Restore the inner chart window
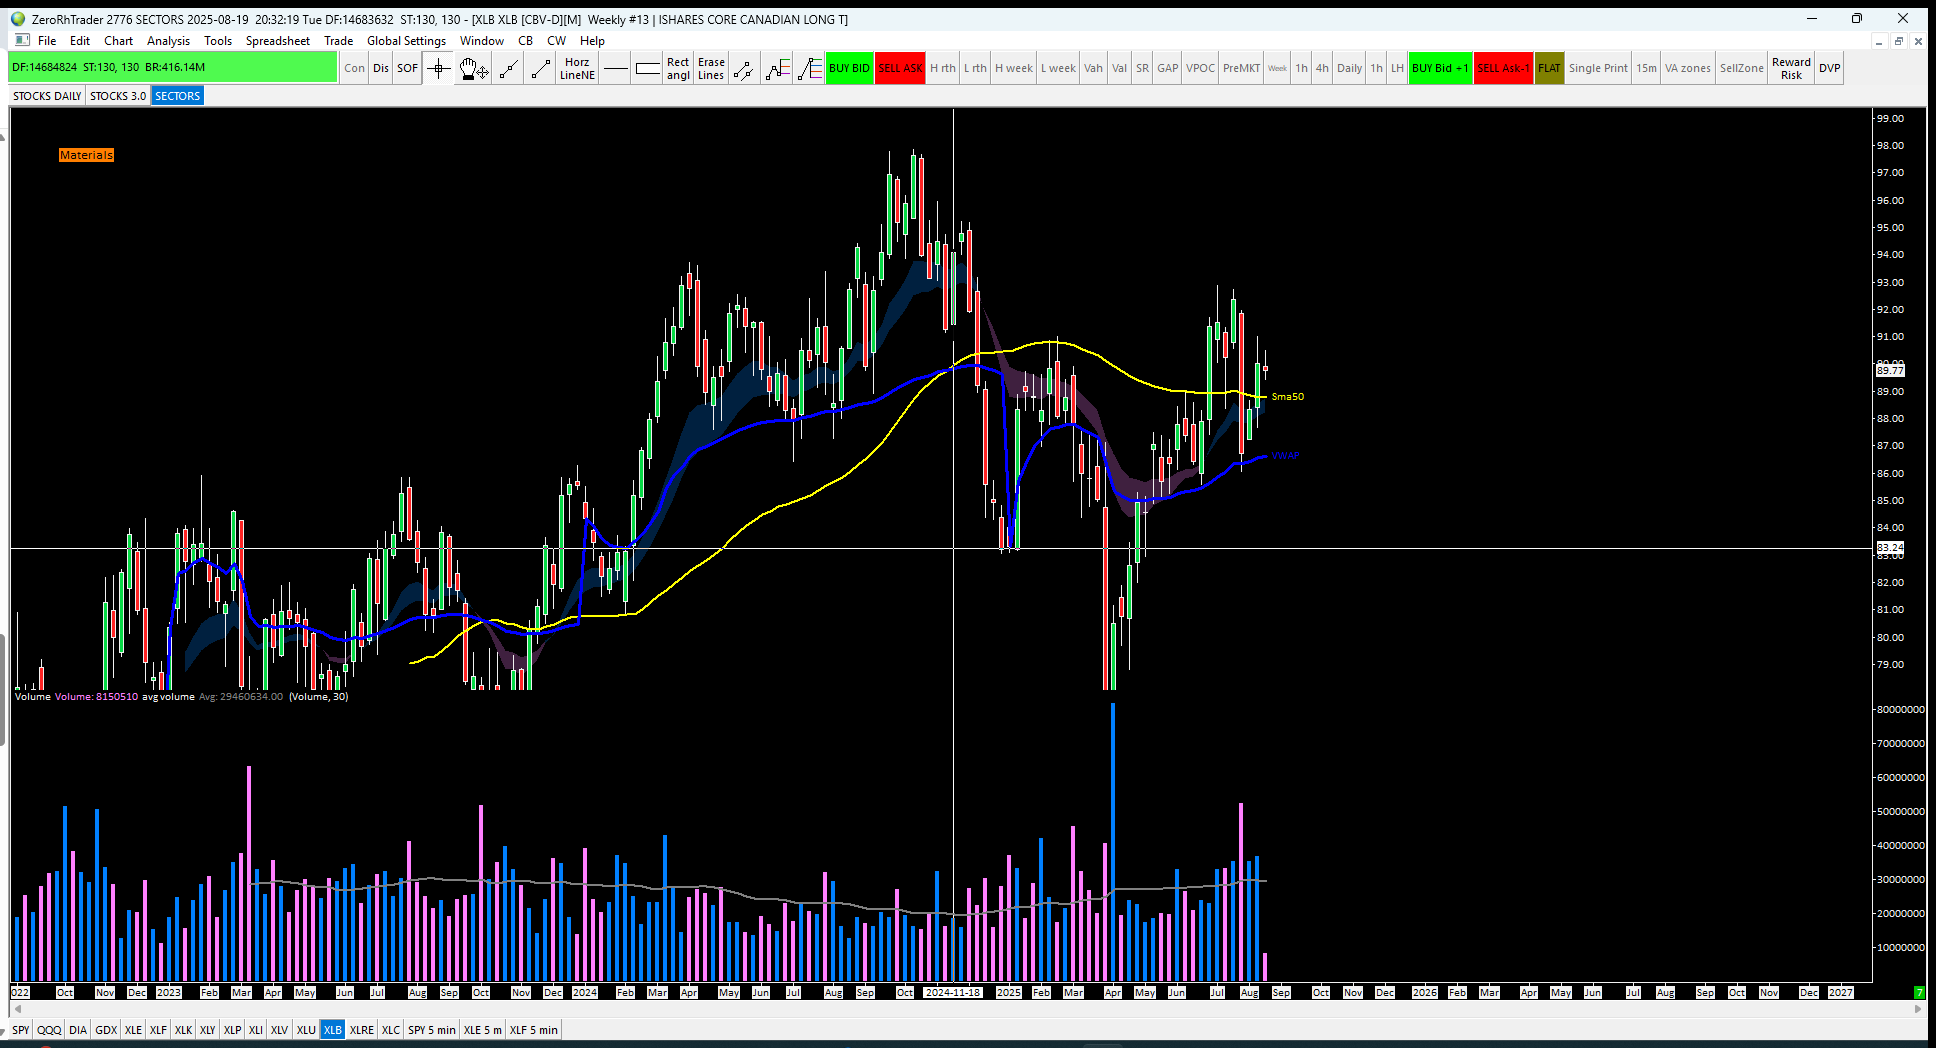 [1898, 41]
